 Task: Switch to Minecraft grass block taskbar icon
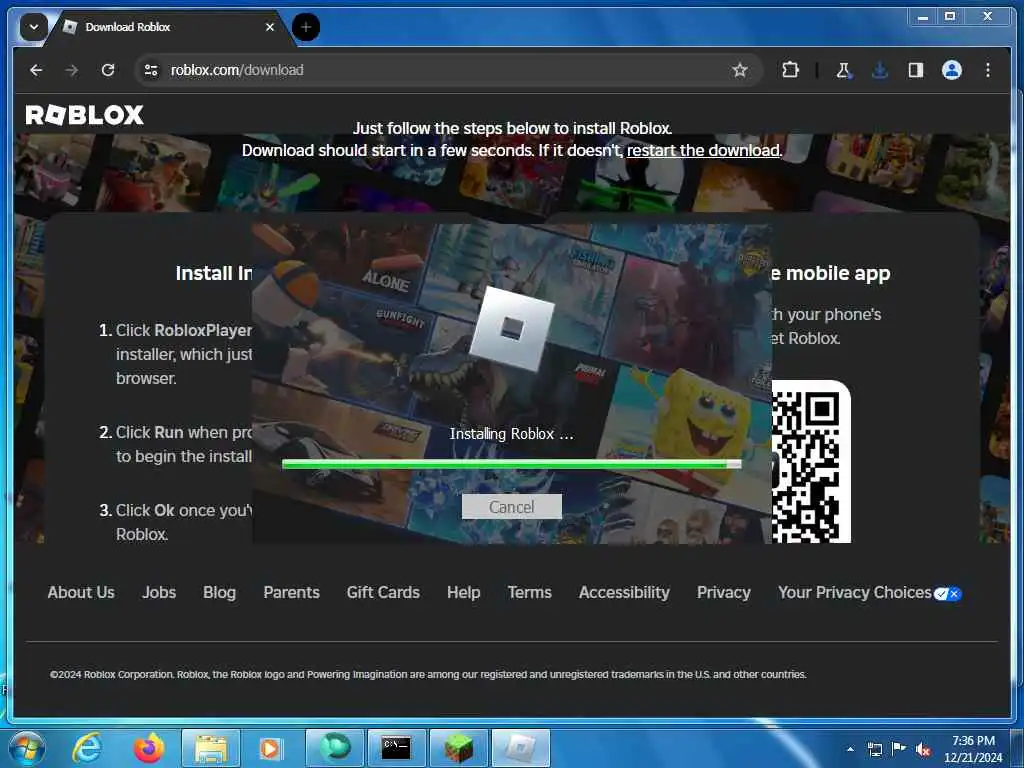click(458, 748)
